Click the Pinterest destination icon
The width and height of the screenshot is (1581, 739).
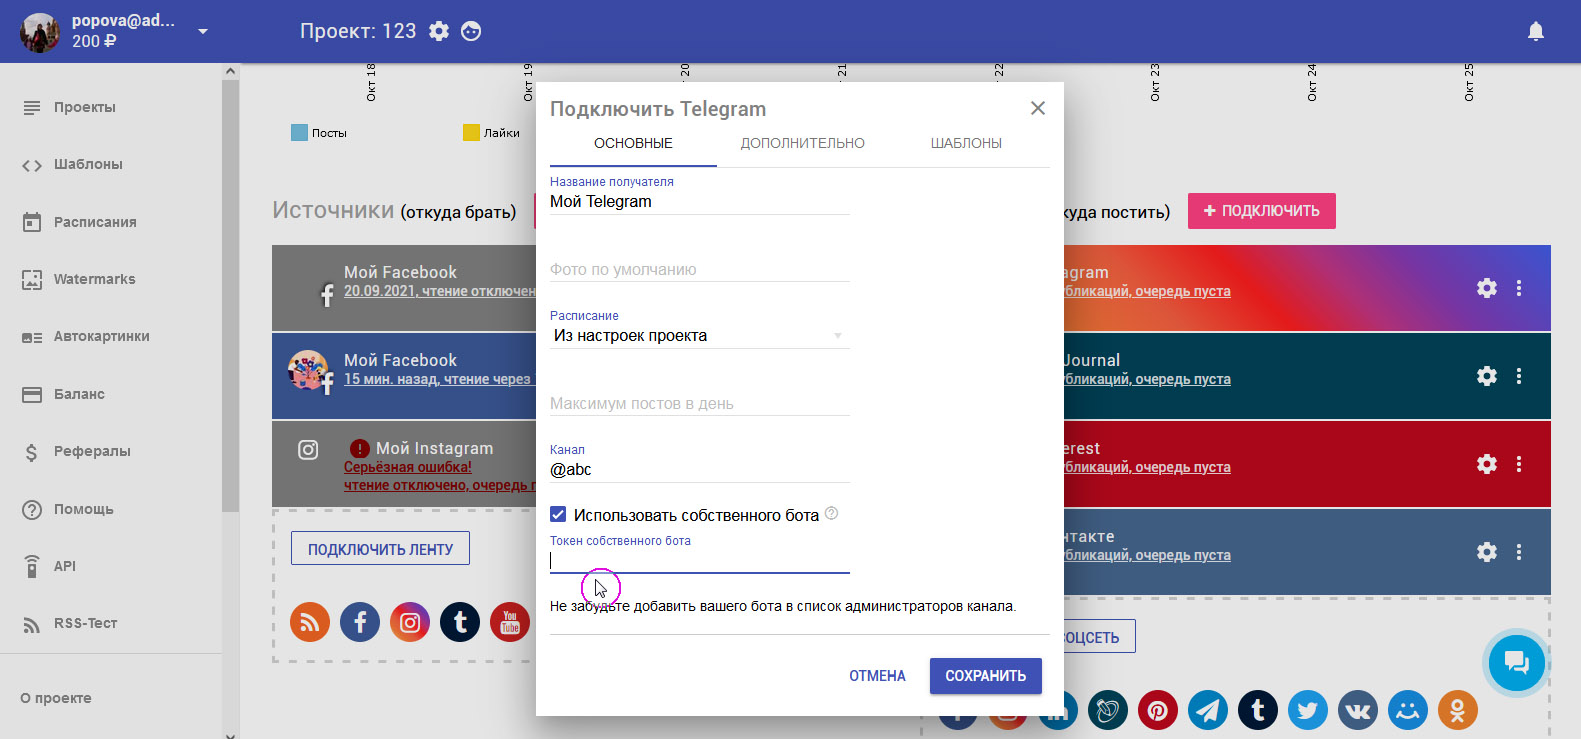(1157, 711)
